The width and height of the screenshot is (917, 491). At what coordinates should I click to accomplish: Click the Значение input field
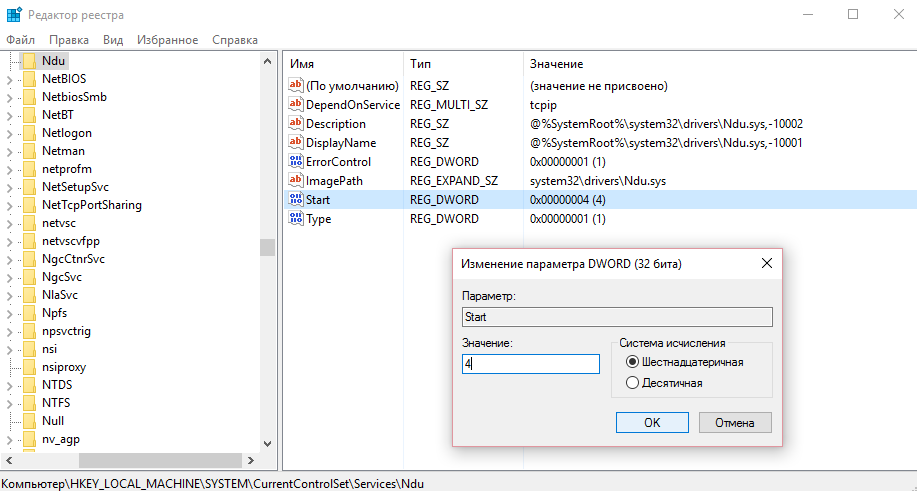point(530,365)
